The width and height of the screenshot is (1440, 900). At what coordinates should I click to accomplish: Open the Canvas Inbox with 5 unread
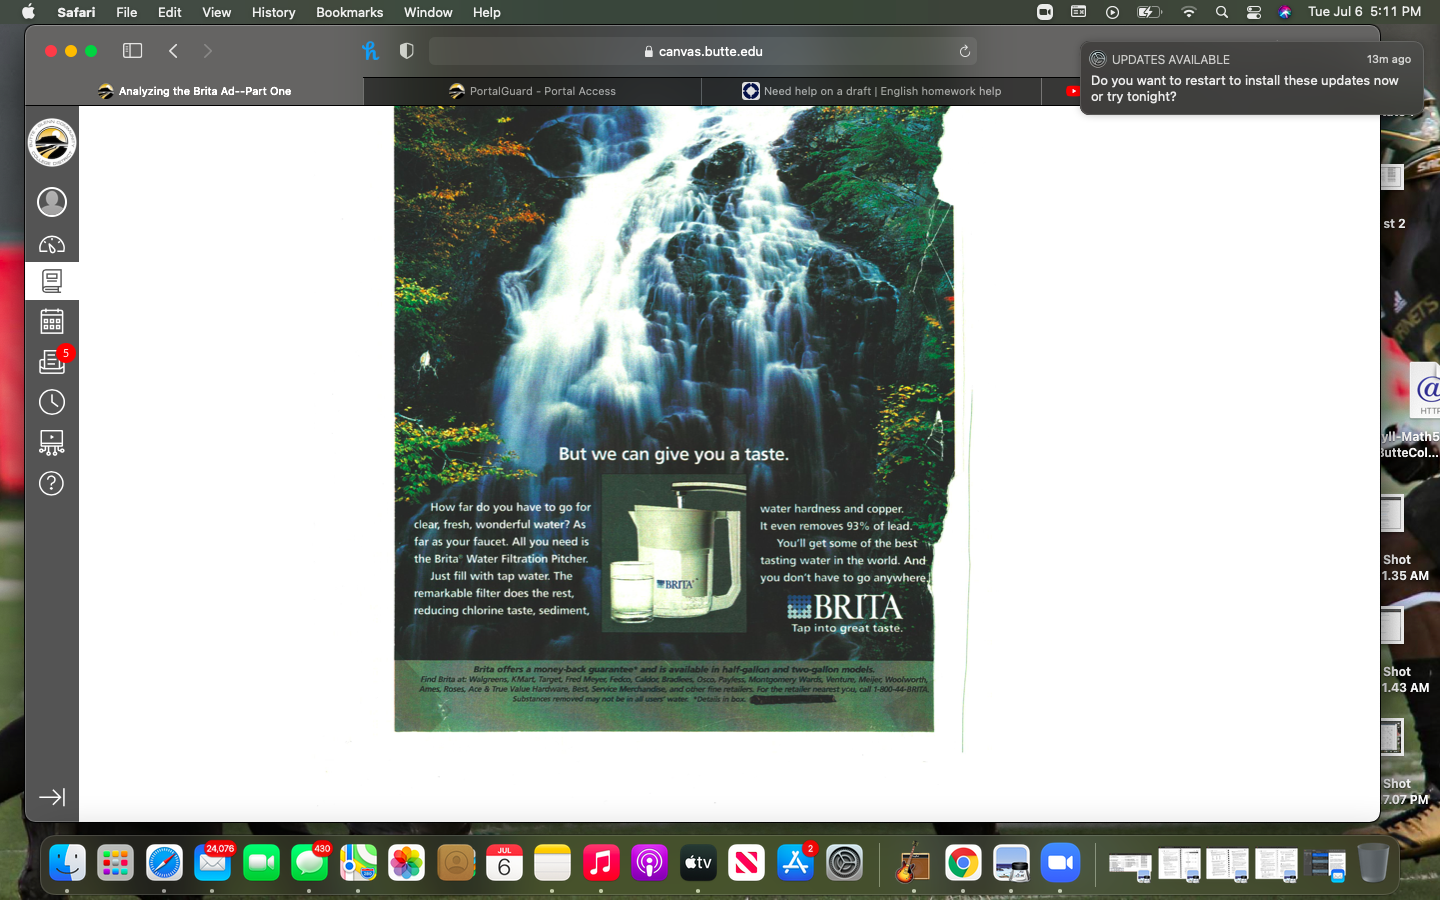point(52,361)
